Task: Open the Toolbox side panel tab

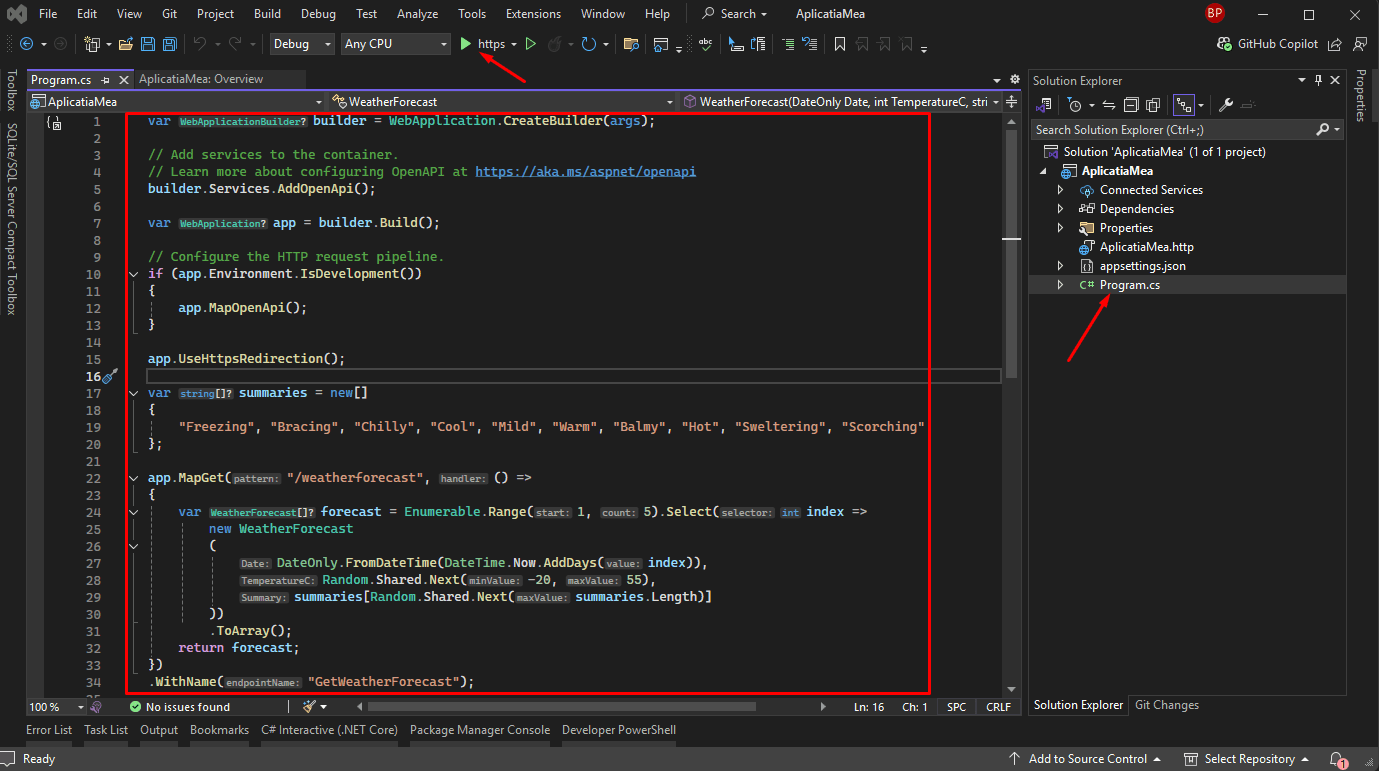Action: click(x=12, y=91)
